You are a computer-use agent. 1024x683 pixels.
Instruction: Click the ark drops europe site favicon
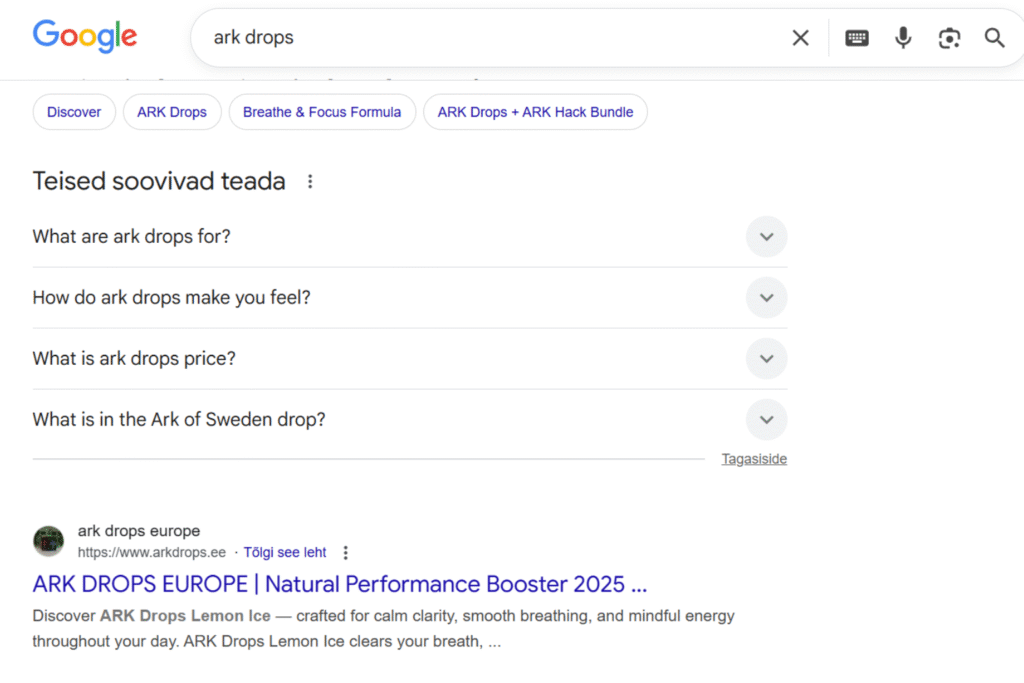click(x=49, y=541)
